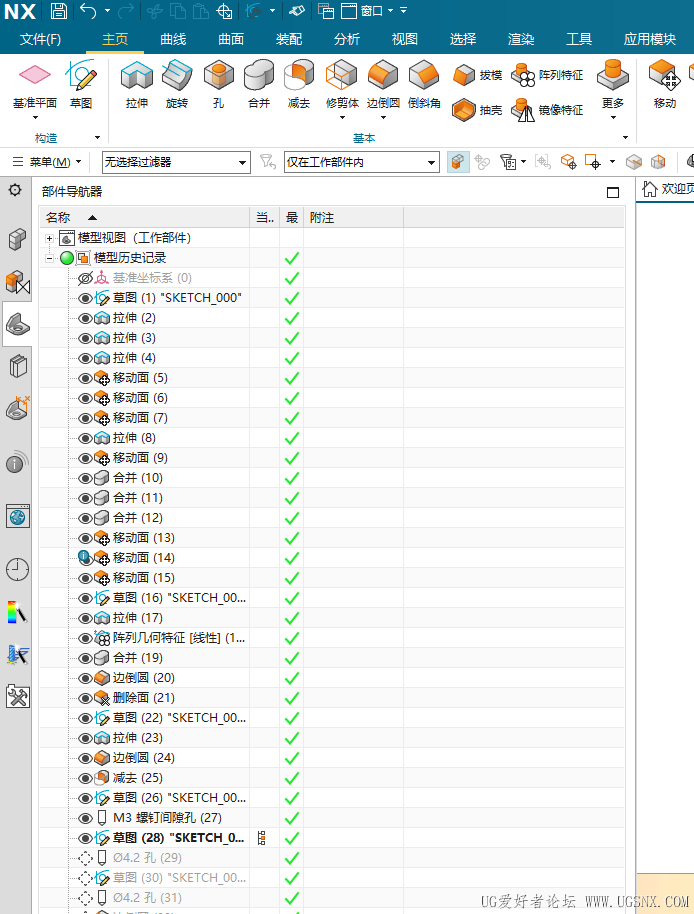This screenshot has width=694, height=914.
Task: Open the 仅在工作部件内 scope dropdown
Action: [361, 162]
